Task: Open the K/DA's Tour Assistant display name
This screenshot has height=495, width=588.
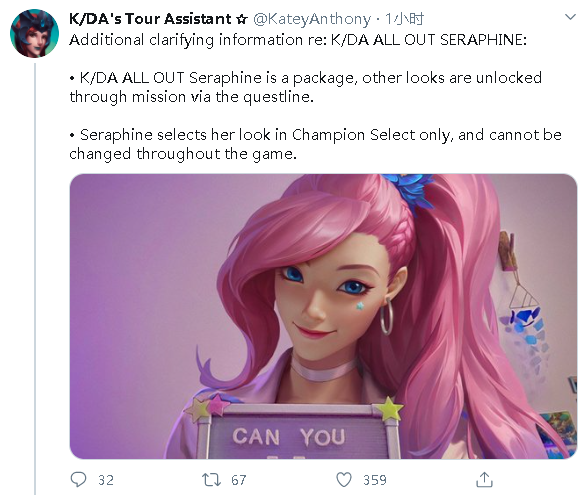Action: (x=150, y=19)
